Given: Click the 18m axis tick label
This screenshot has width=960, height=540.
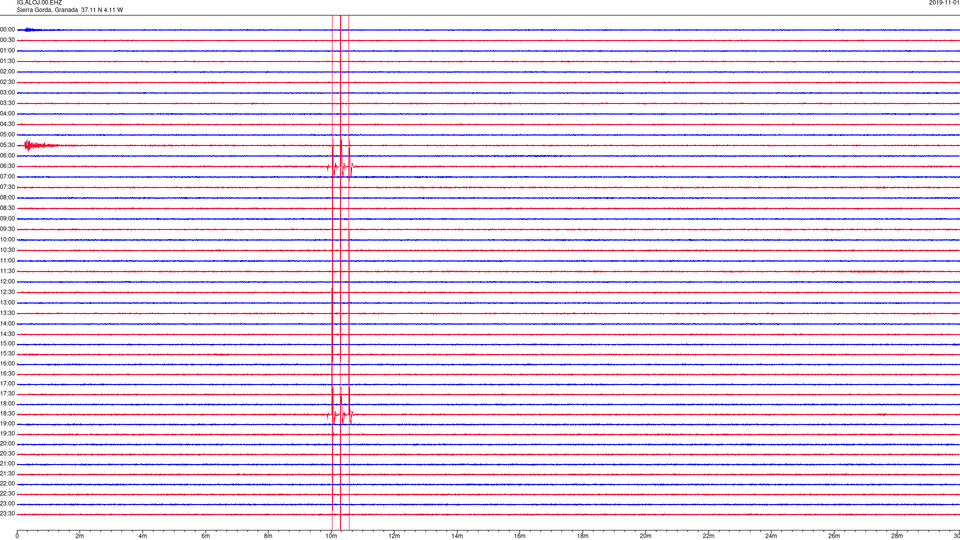Looking at the screenshot, I should (583, 536).
